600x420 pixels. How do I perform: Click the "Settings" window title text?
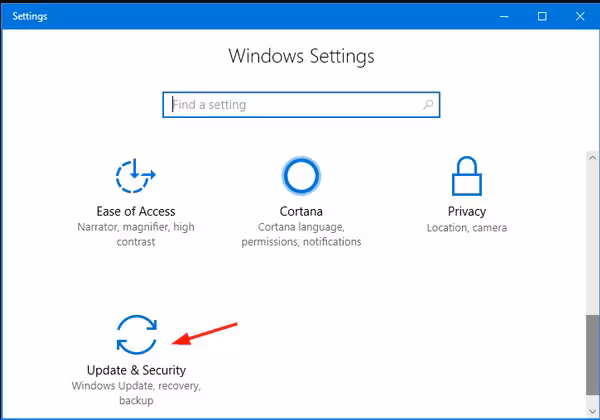point(32,16)
